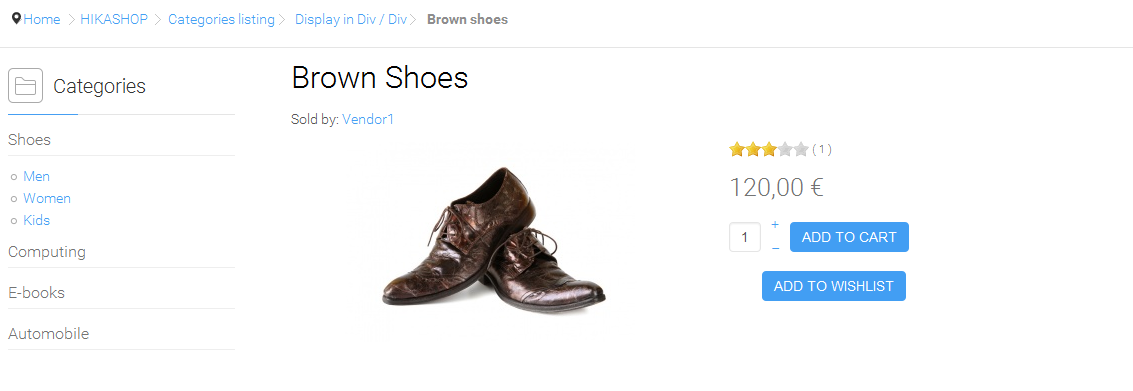Rate with the third star
This screenshot has width=1133, height=391.
(x=769, y=150)
